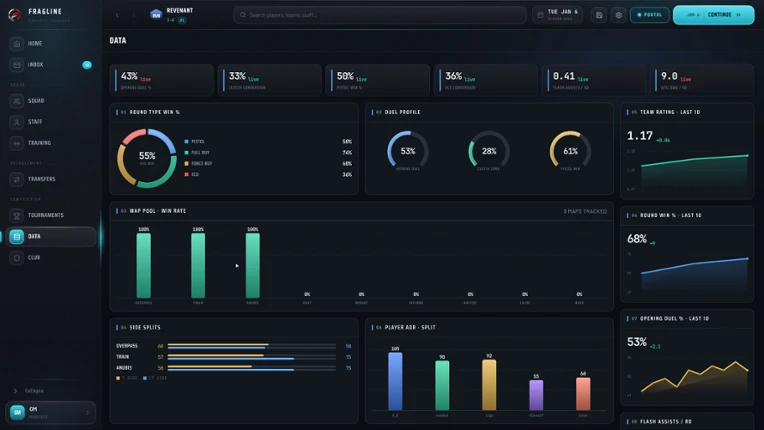
Task: Select the 9.0 stat card
Action: (702, 80)
